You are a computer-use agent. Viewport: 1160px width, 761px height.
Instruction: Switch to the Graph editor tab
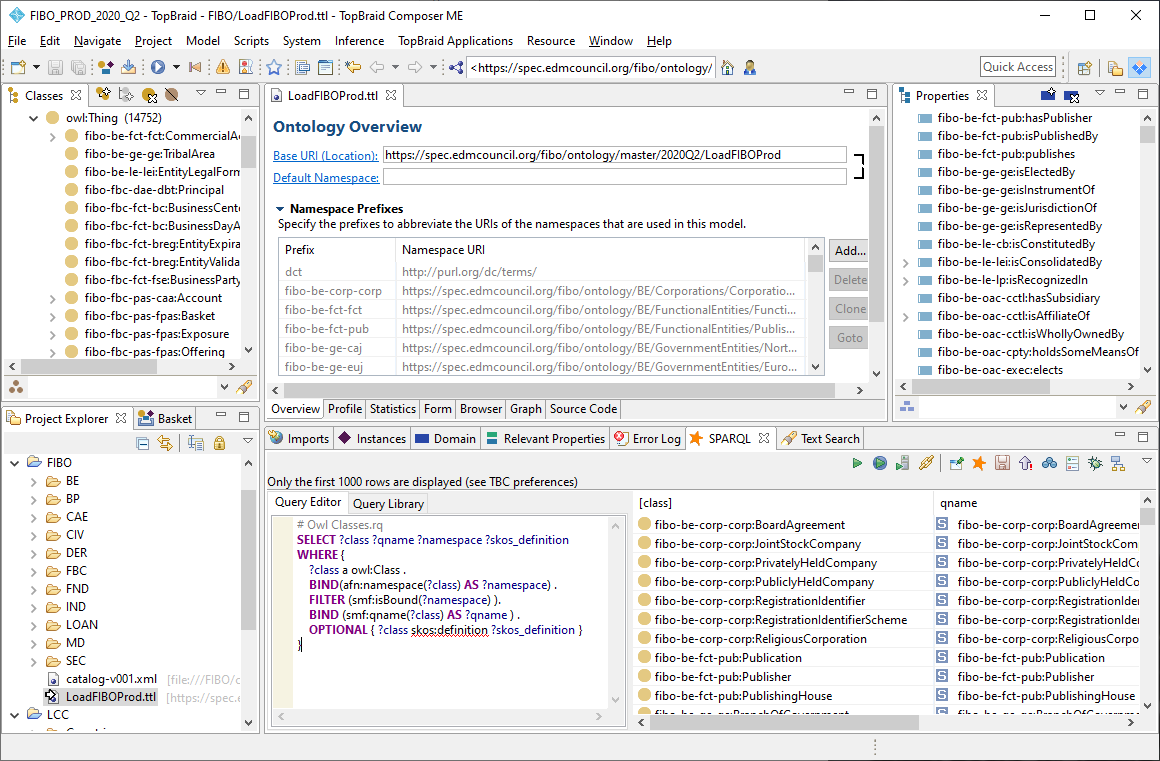pyautogui.click(x=526, y=409)
